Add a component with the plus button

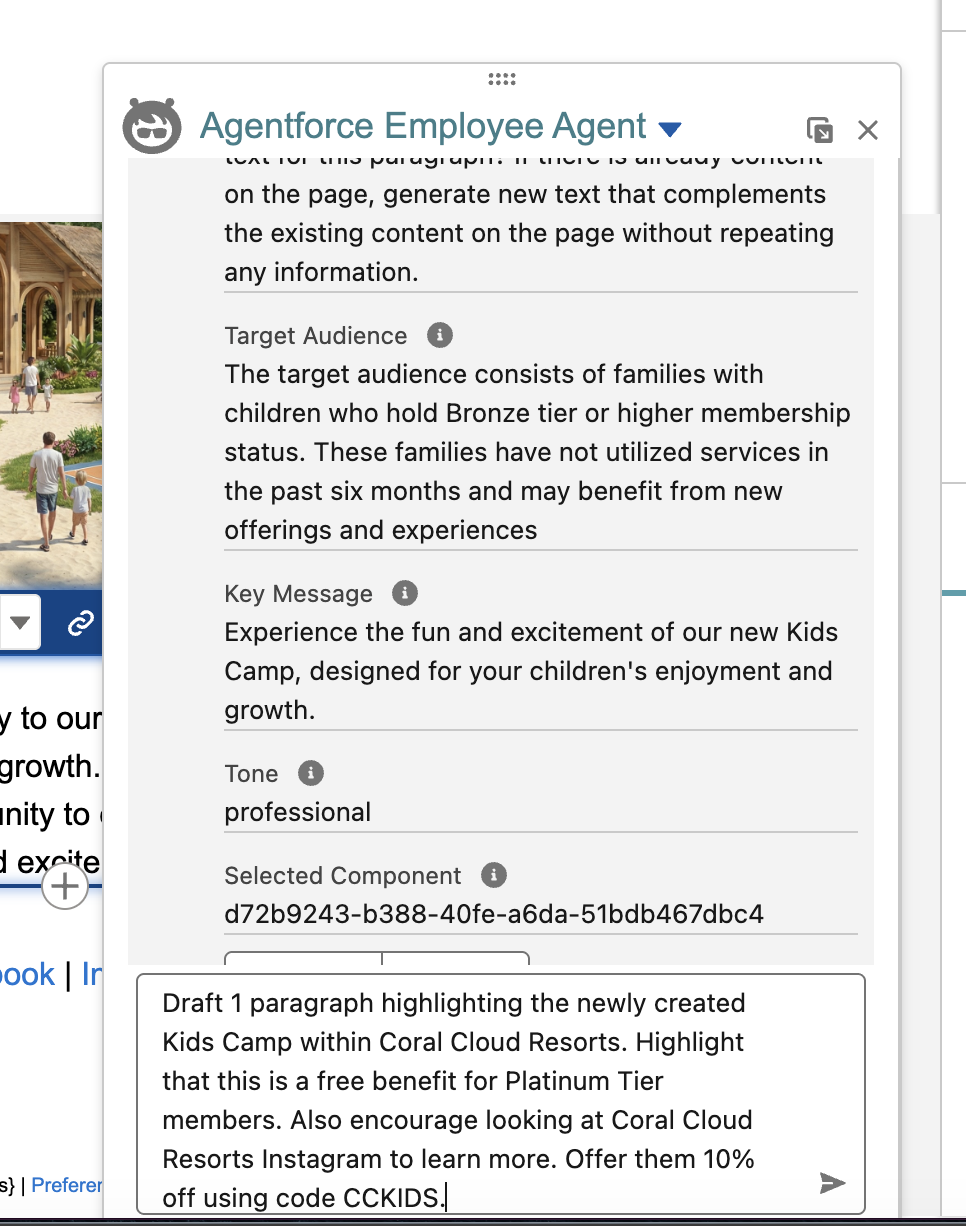[x=65, y=886]
